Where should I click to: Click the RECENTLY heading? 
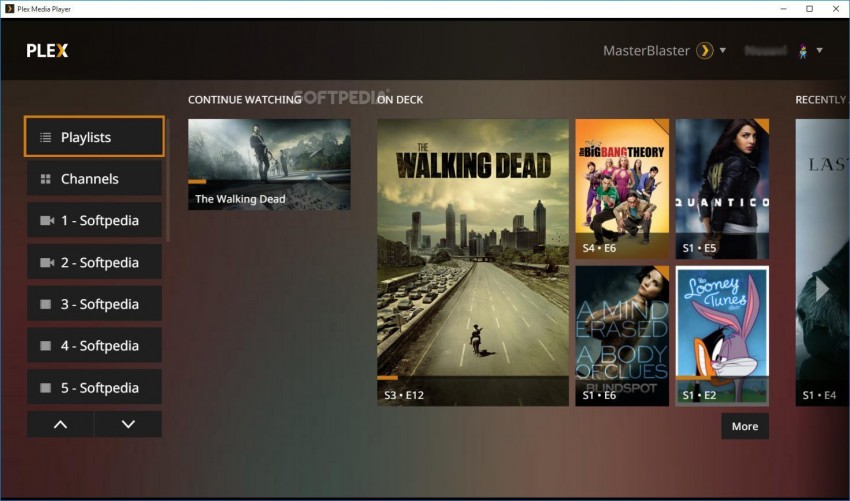[821, 100]
